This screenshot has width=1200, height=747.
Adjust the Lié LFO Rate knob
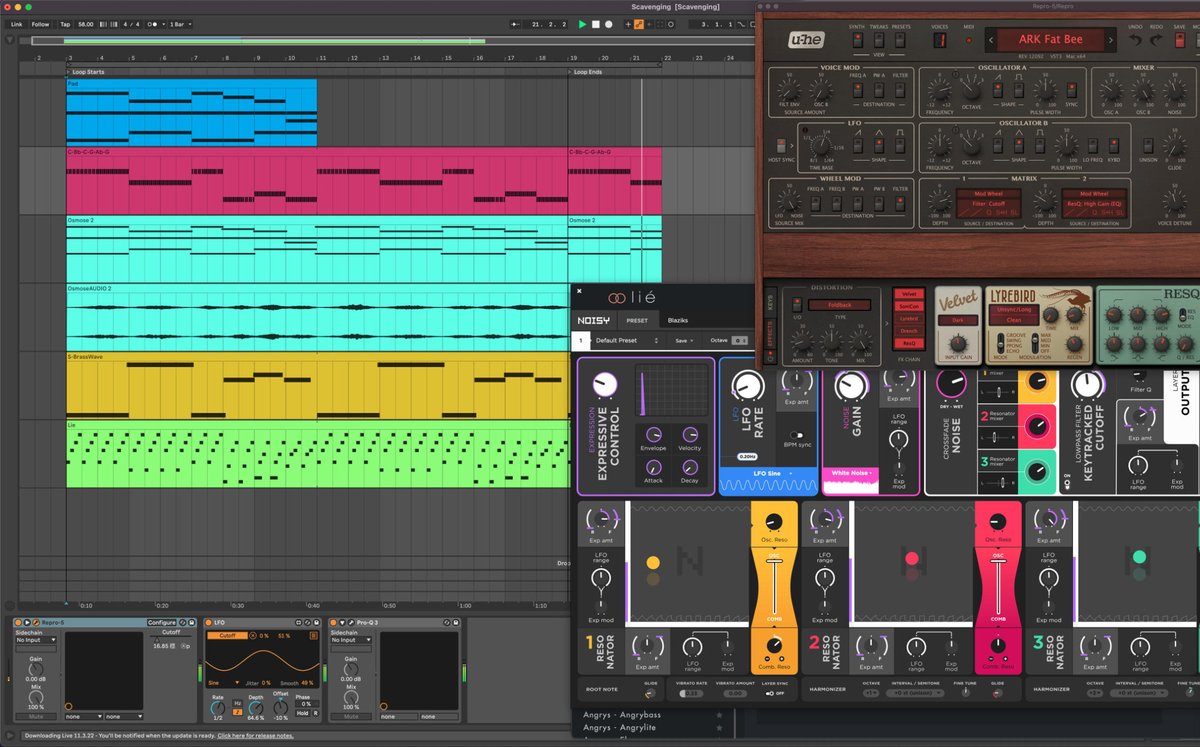[x=748, y=386]
